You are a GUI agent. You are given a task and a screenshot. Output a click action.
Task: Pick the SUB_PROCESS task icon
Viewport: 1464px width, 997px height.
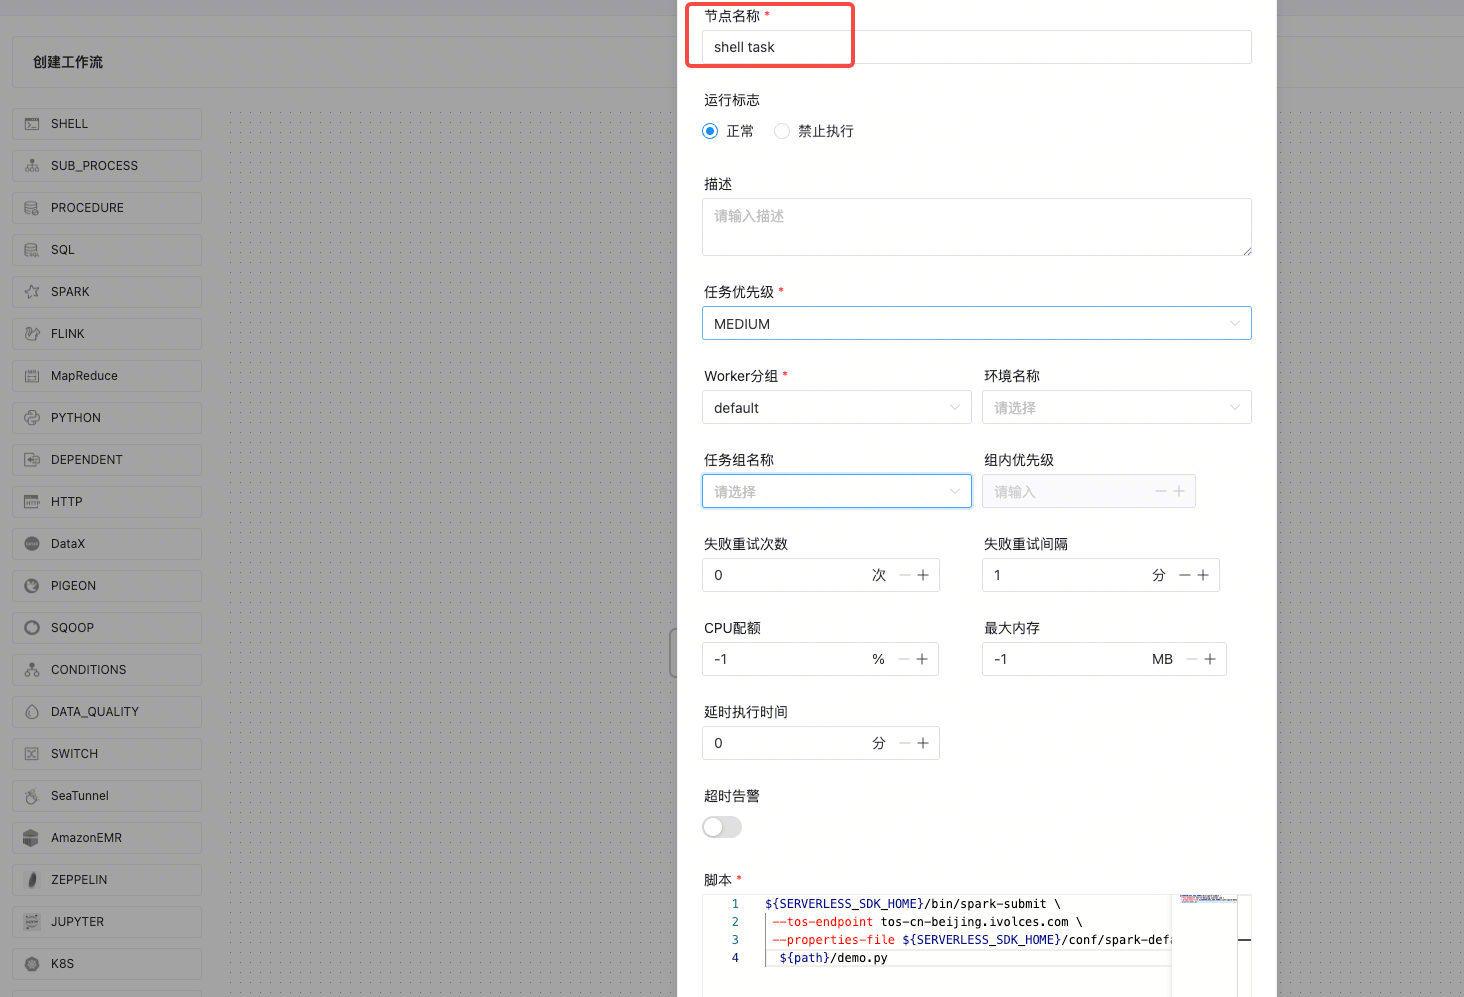tap(32, 166)
